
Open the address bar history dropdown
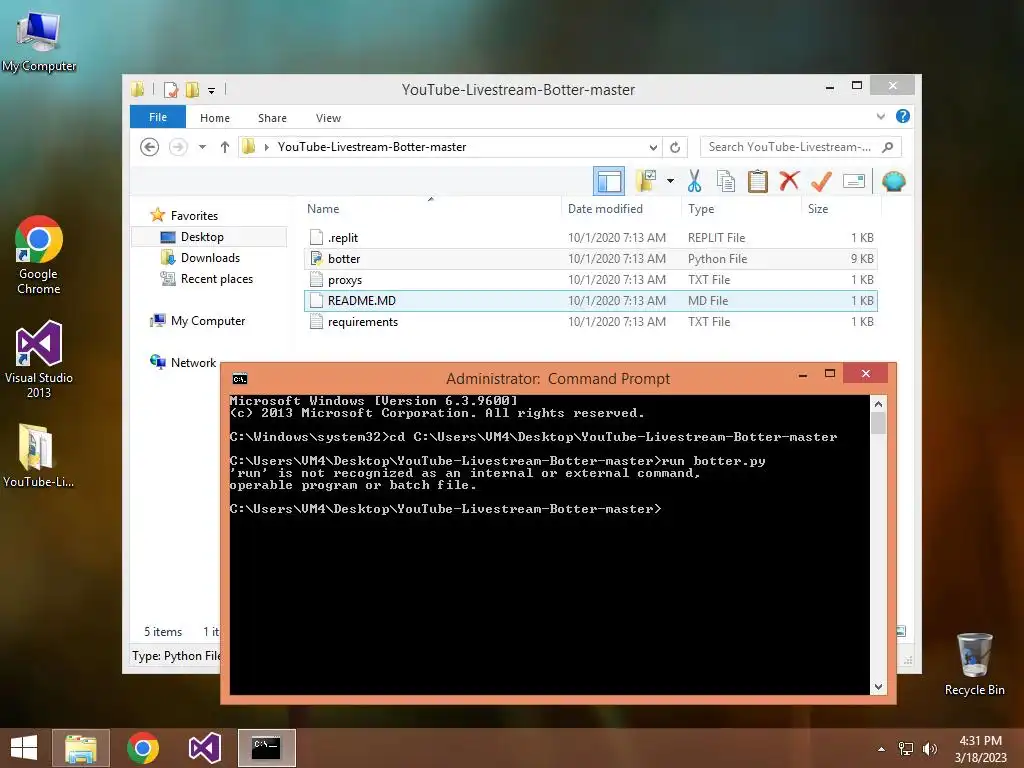tap(653, 147)
